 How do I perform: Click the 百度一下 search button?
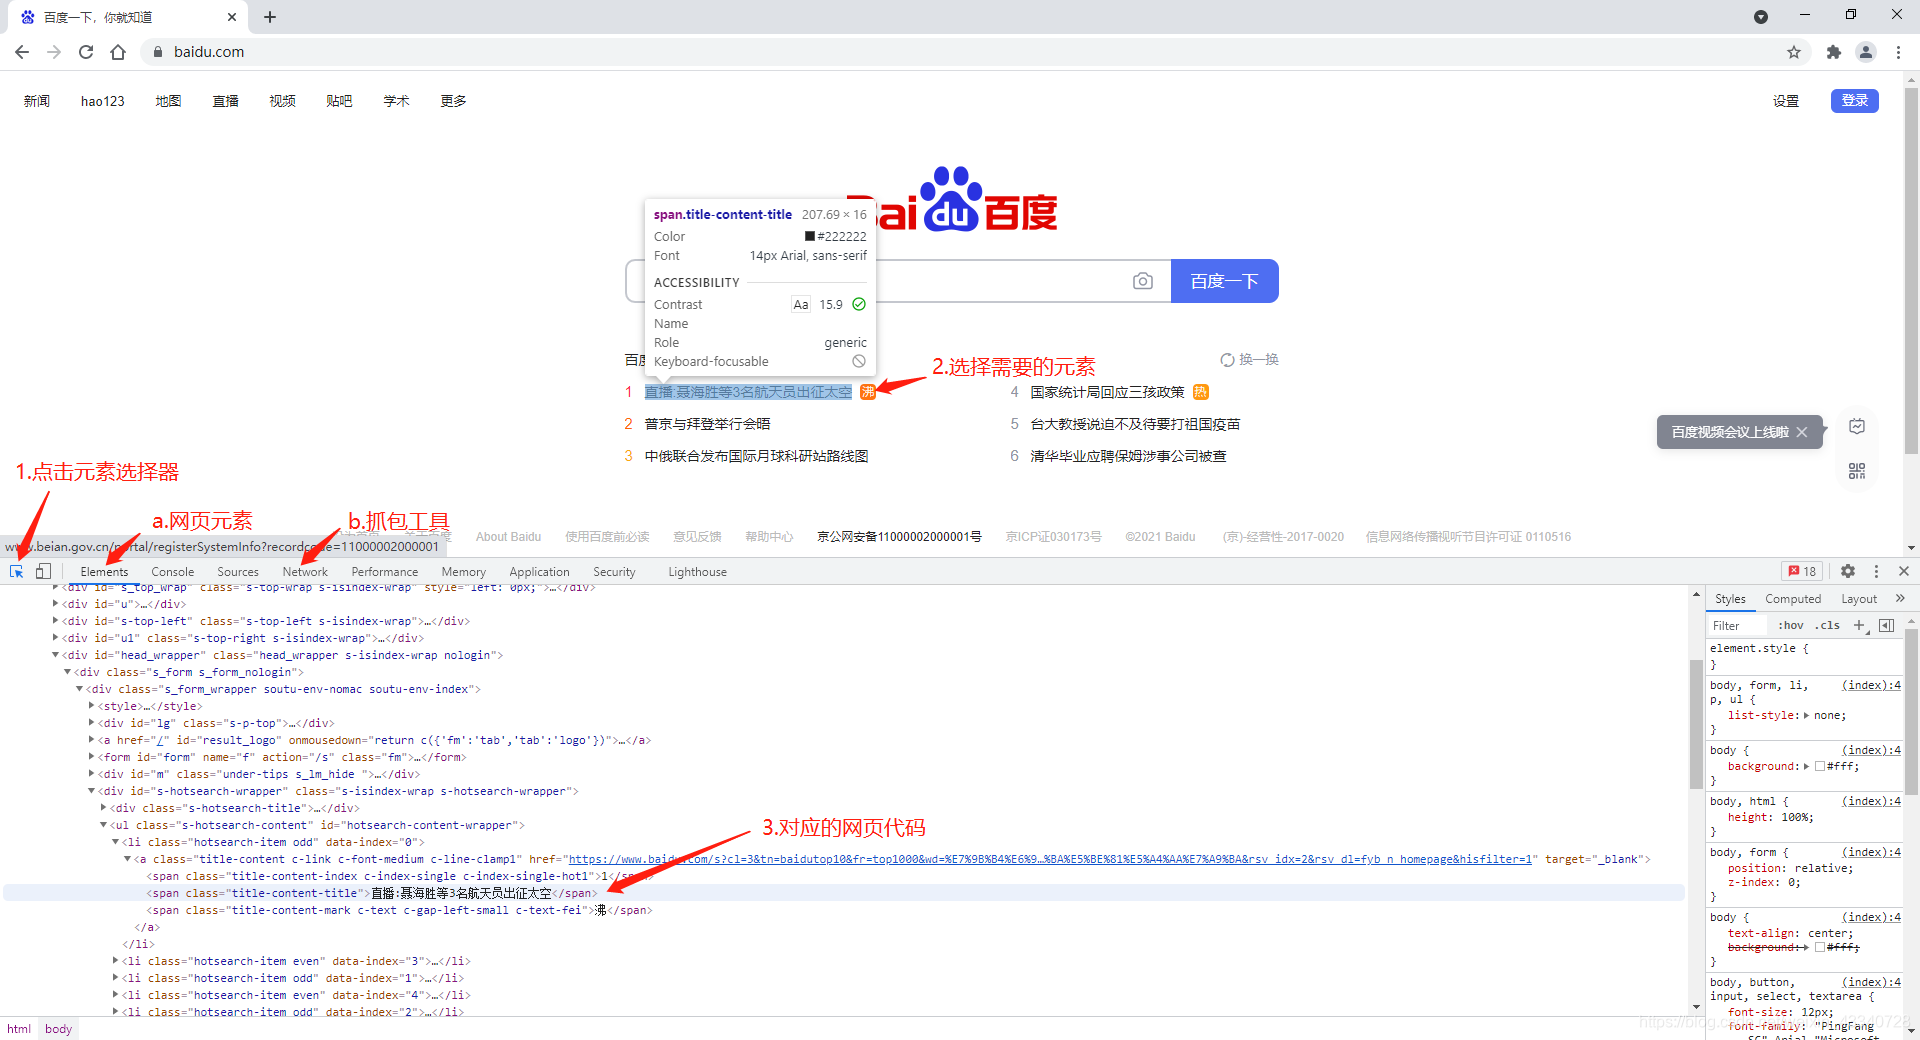(x=1224, y=281)
